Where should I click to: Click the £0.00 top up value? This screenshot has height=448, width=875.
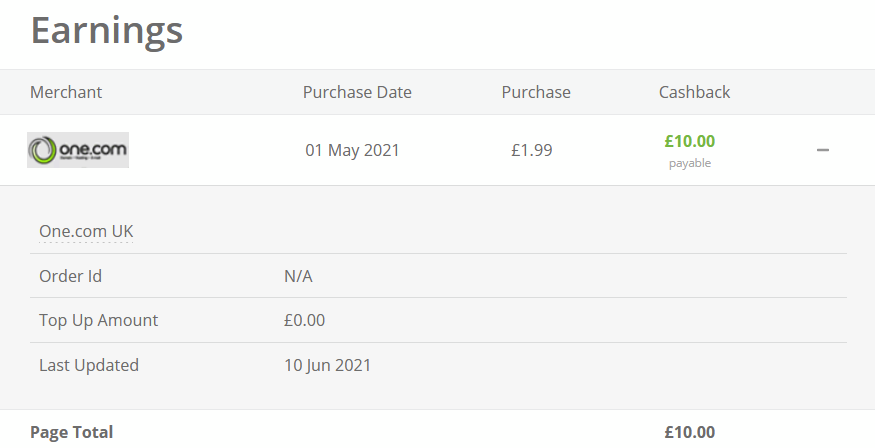tap(304, 321)
